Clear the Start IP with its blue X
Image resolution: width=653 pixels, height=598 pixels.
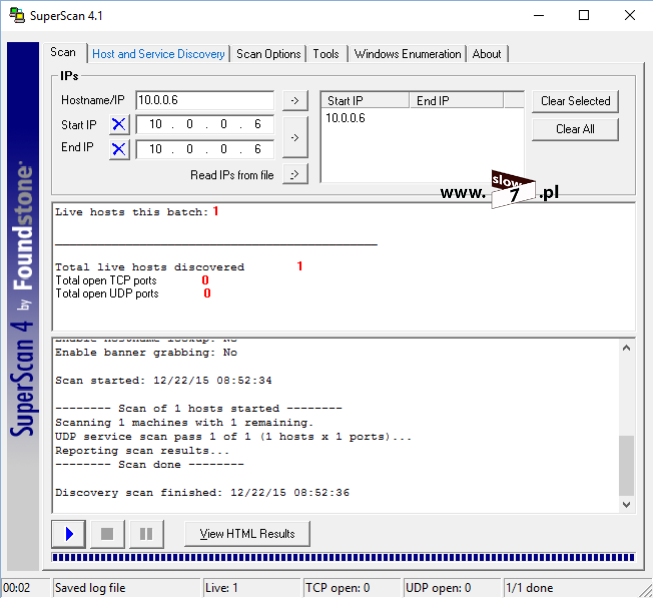click(x=119, y=124)
